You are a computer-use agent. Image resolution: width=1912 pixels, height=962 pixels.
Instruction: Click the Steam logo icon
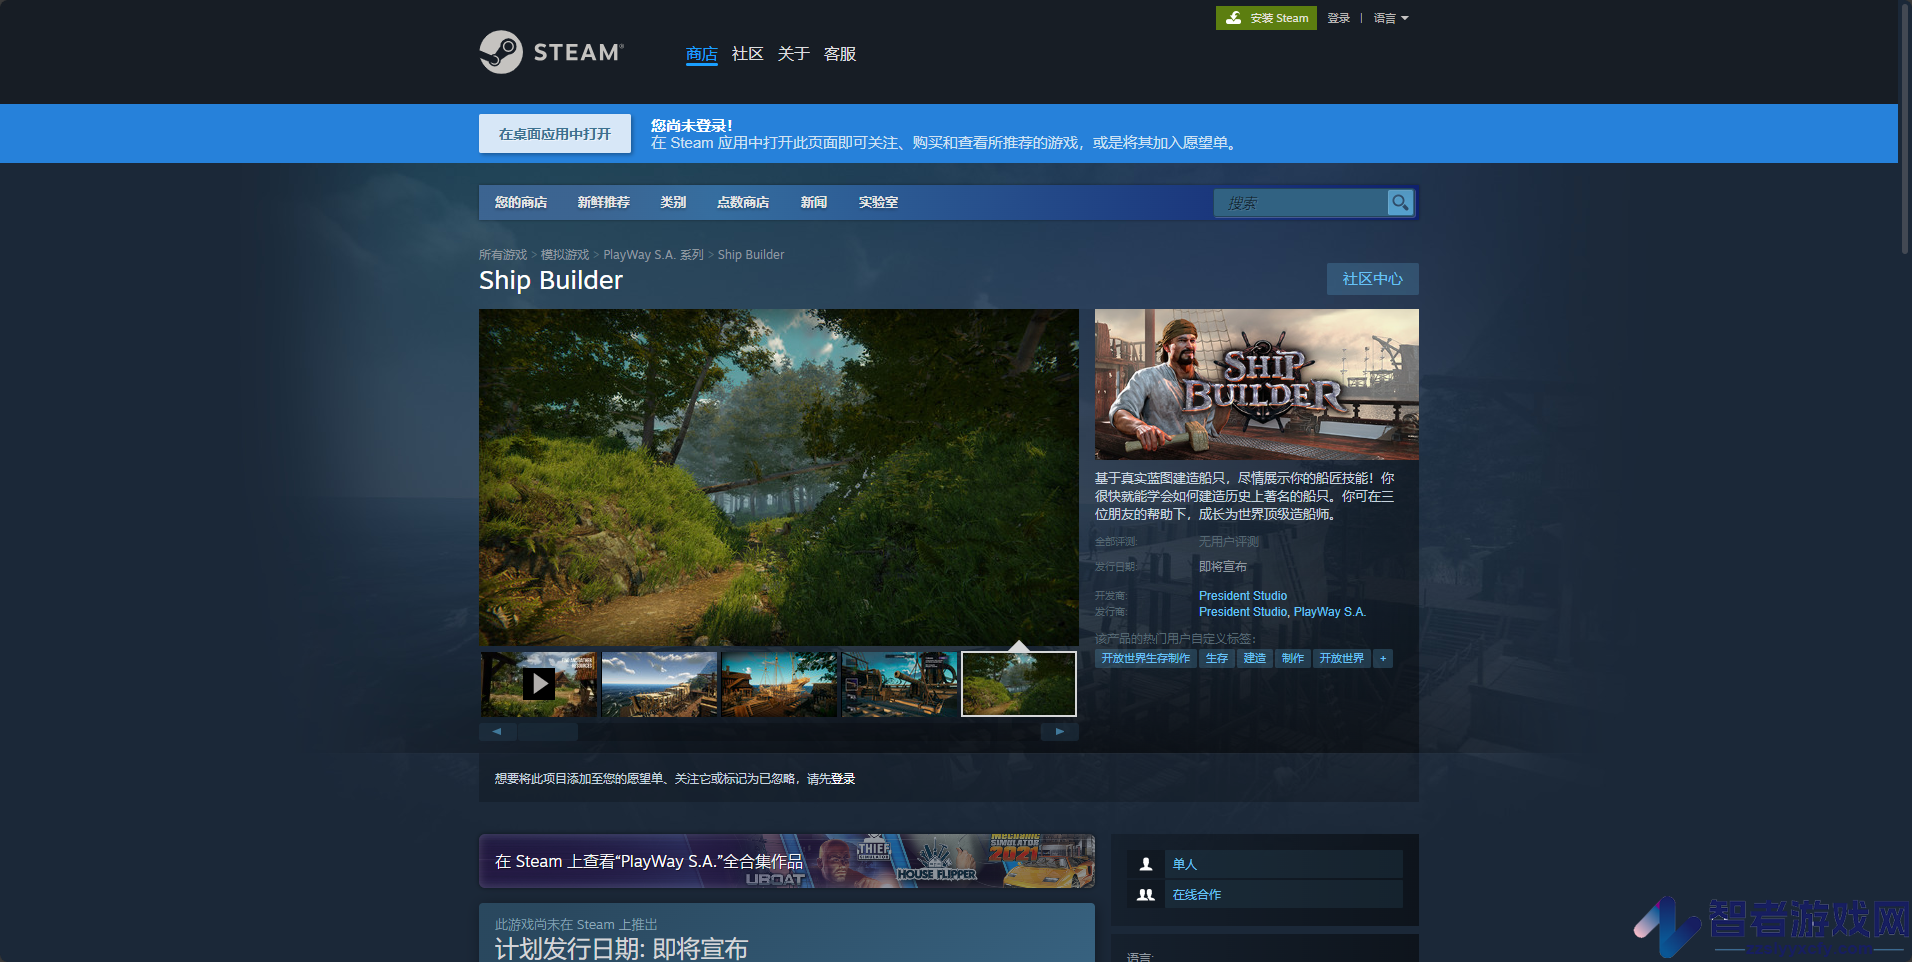click(x=501, y=52)
